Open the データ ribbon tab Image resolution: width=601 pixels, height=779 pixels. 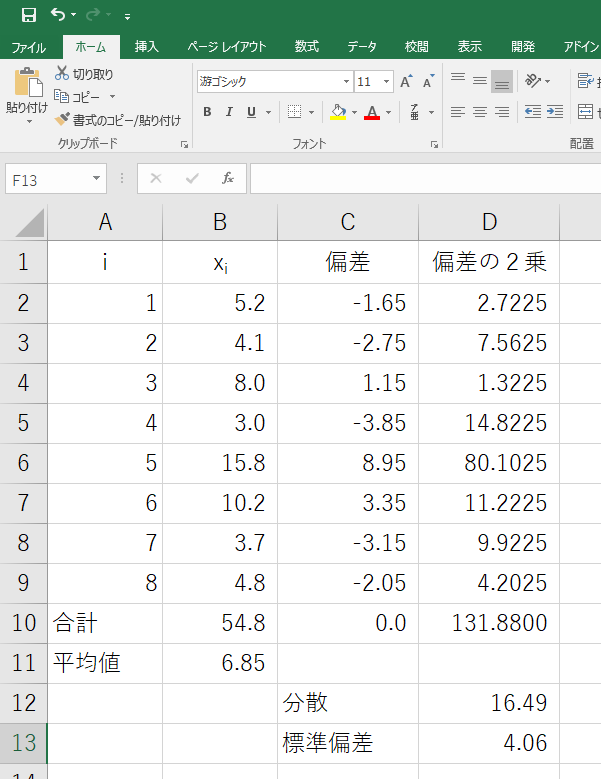point(362,47)
